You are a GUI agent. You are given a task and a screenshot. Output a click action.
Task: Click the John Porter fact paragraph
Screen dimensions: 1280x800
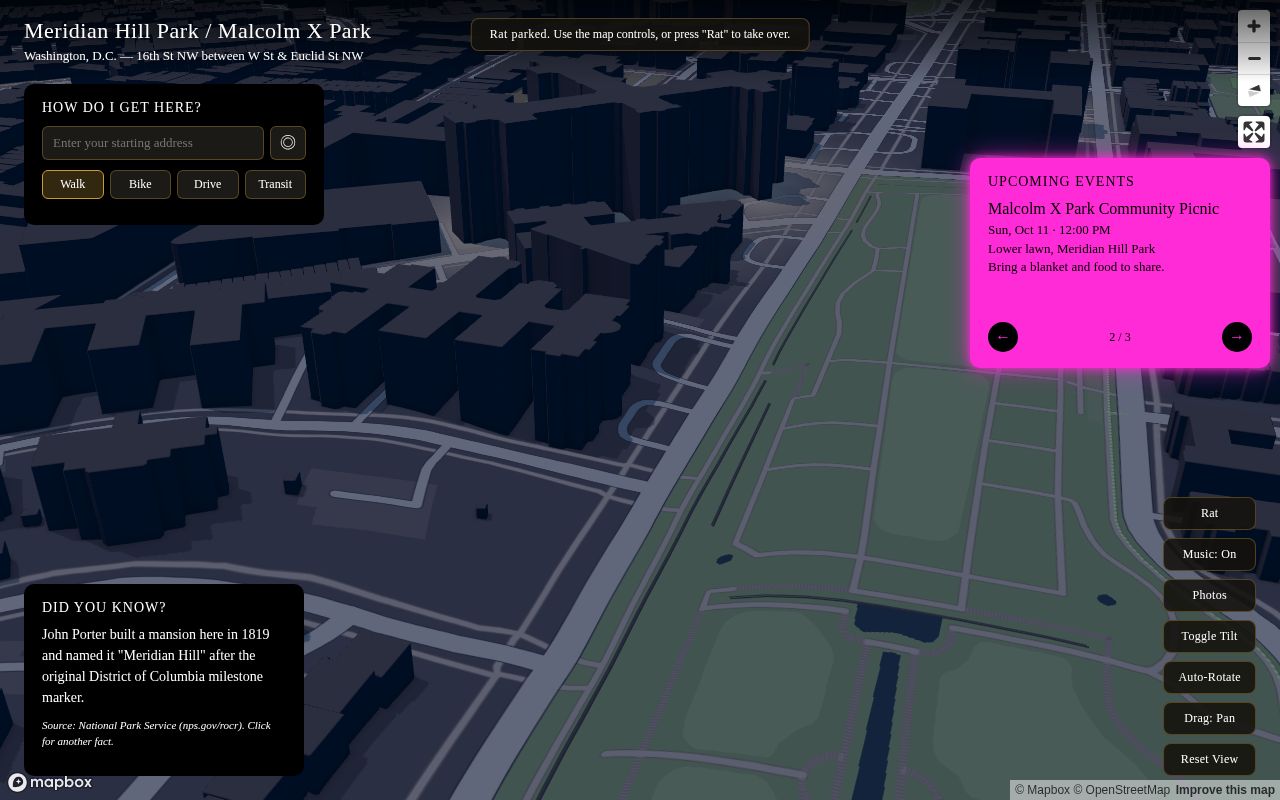[x=156, y=666]
